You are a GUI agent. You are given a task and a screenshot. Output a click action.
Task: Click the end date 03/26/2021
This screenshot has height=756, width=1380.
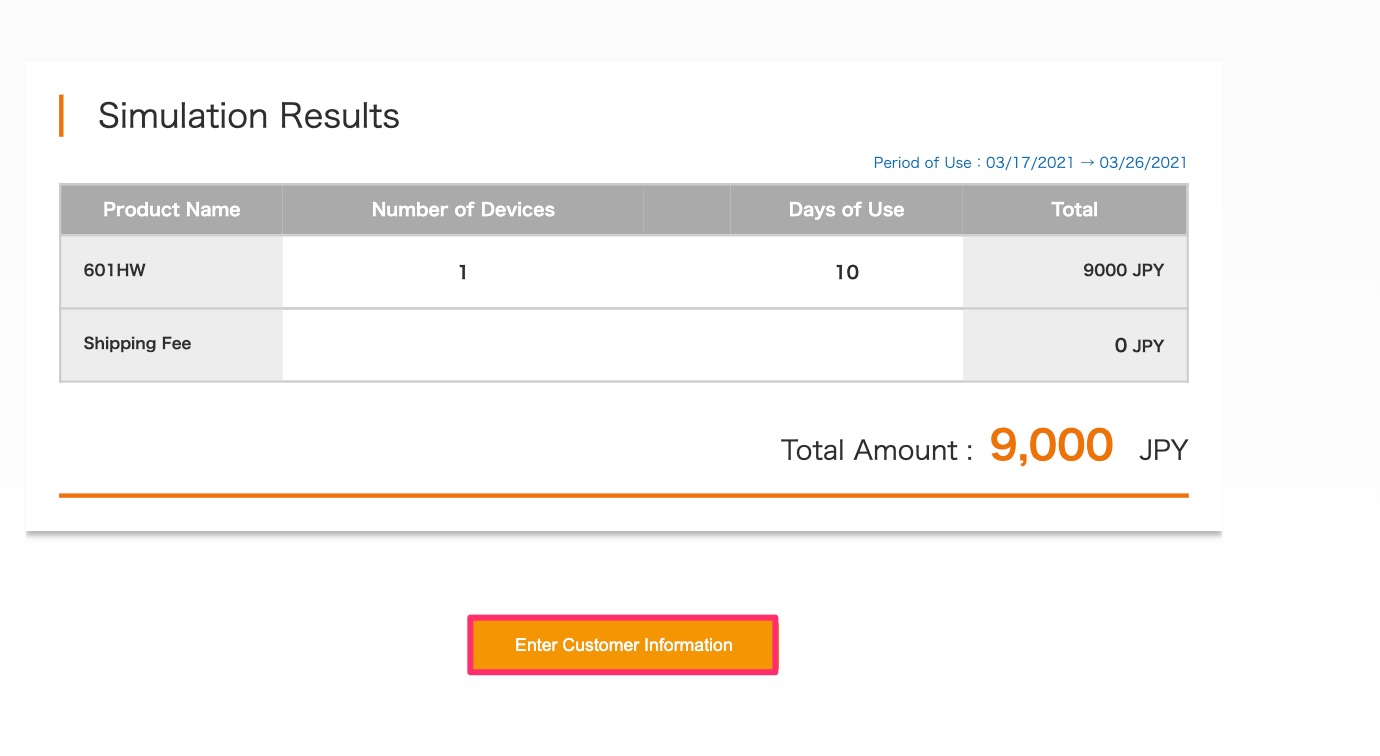pos(1143,163)
